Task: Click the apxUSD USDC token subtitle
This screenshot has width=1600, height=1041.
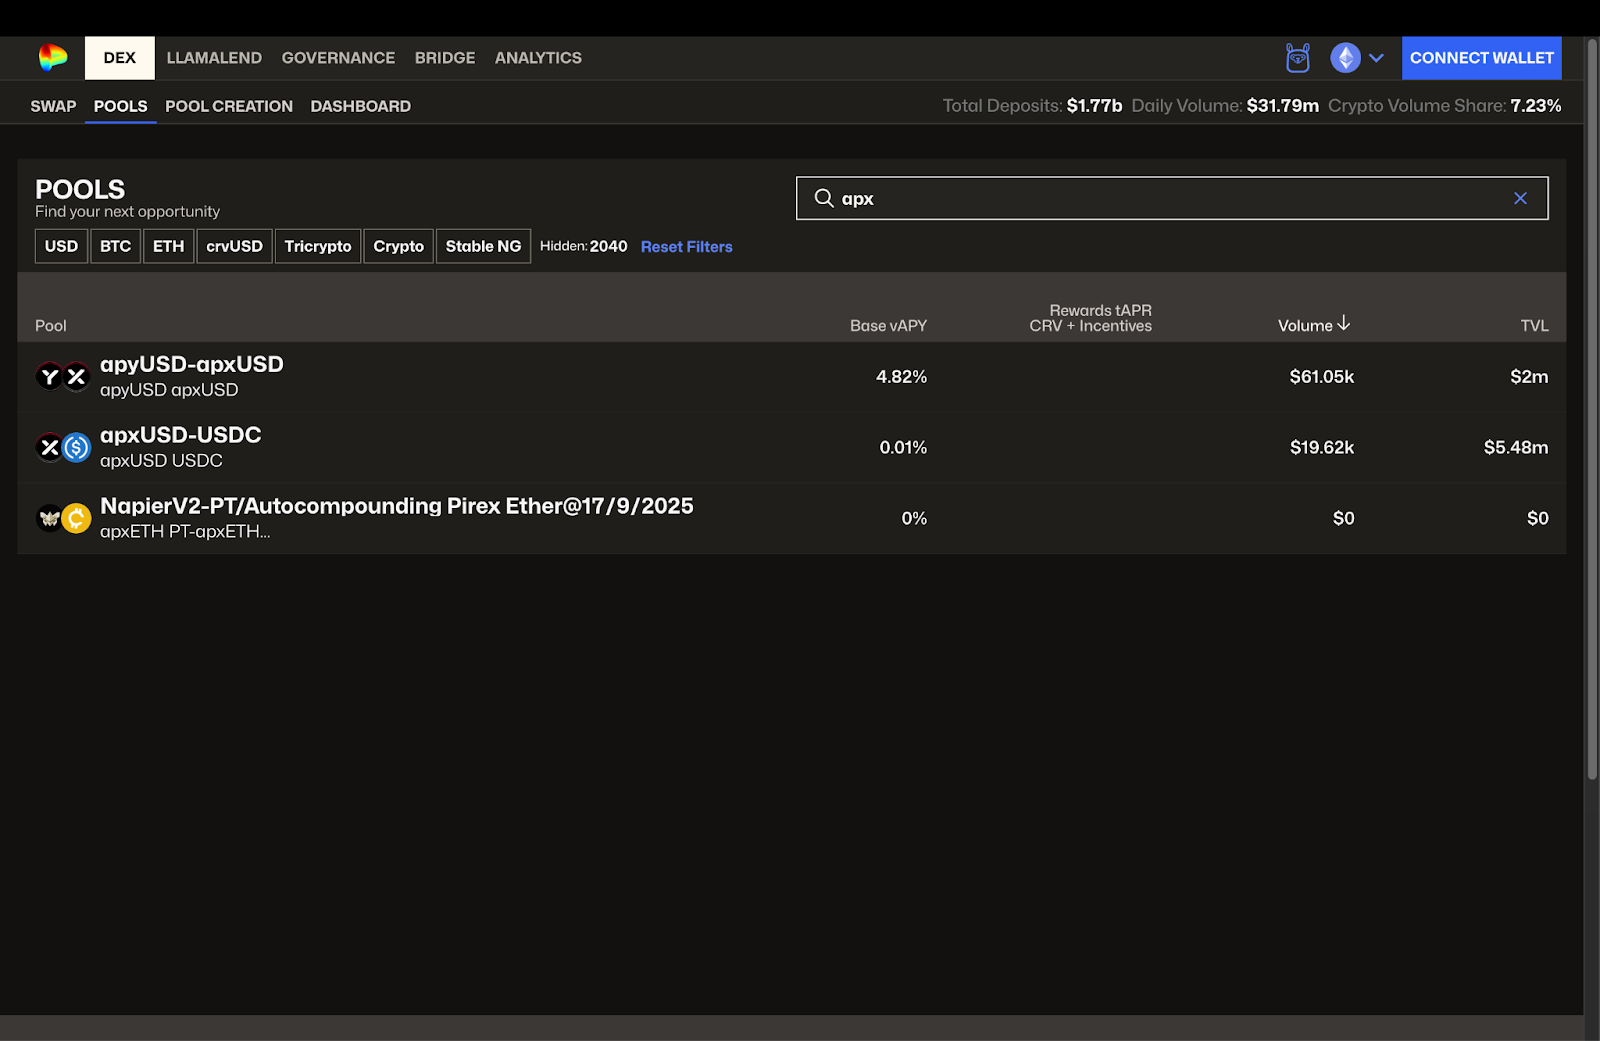Action: pos(161,461)
